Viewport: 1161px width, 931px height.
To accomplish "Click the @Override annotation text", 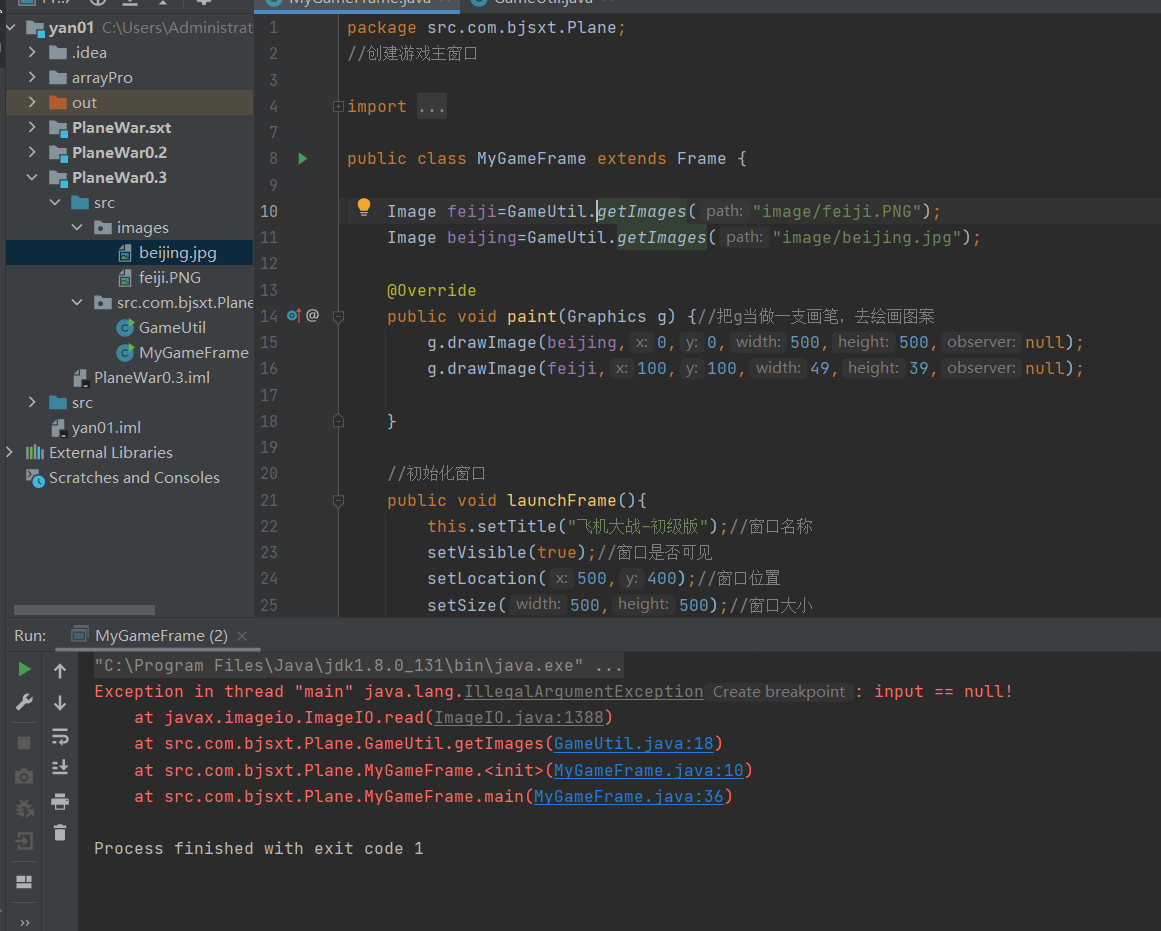I will tap(432, 290).
